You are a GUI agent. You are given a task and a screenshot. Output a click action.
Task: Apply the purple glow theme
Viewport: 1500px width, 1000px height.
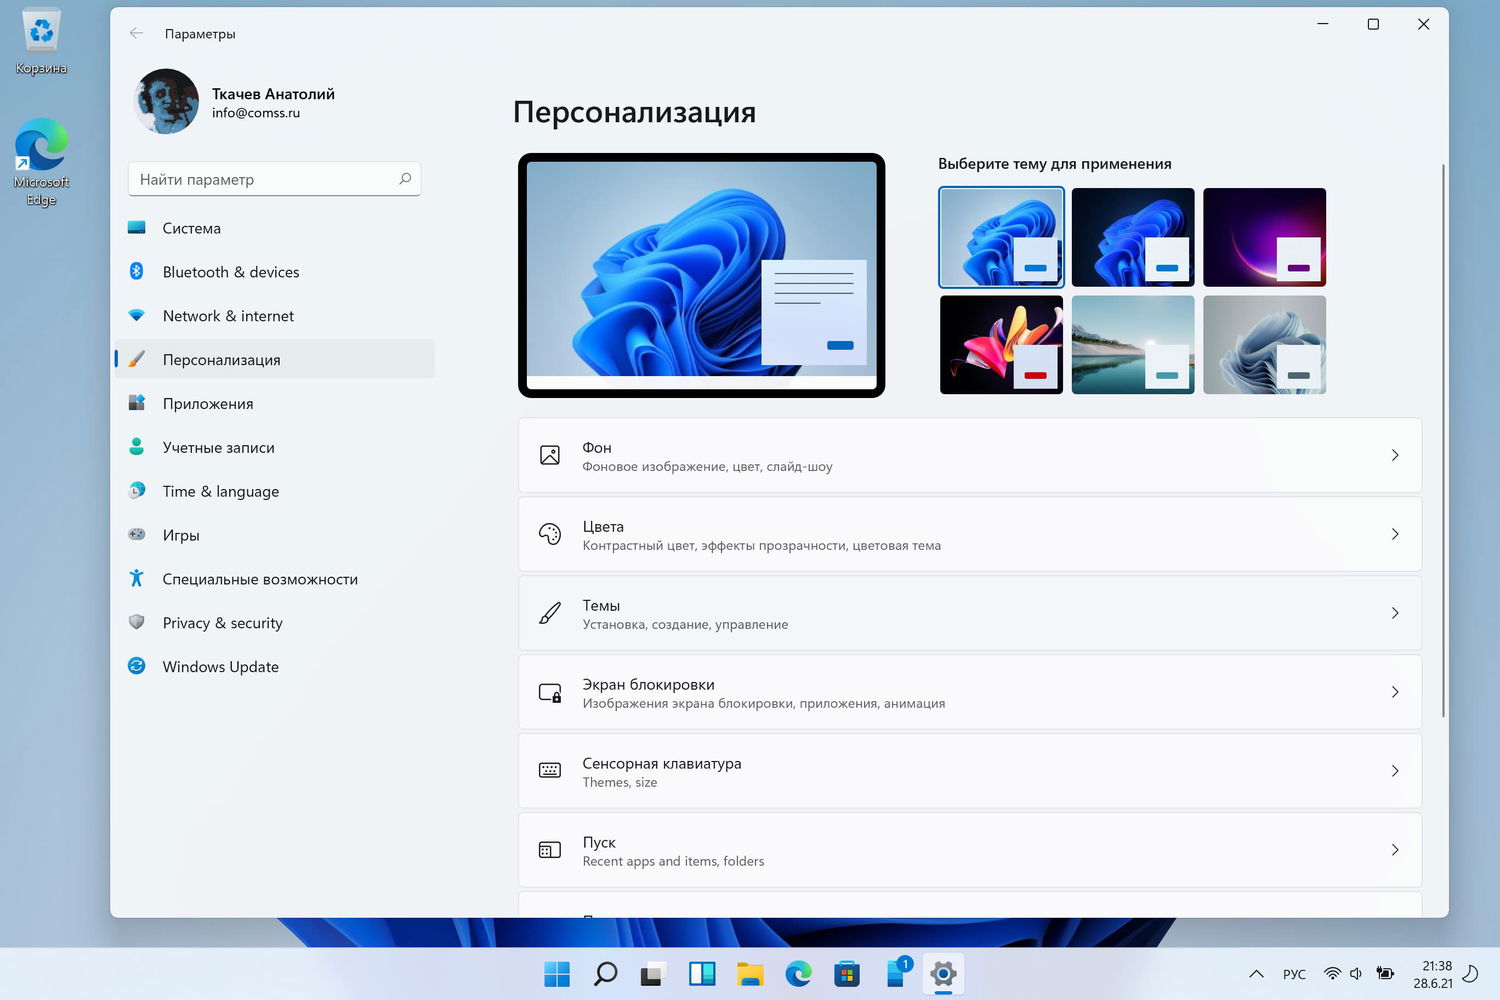coord(1264,237)
